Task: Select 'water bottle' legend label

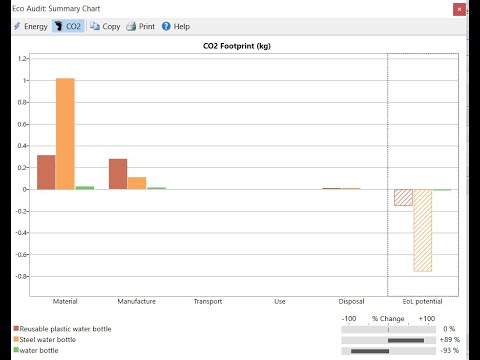Action: tap(39, 350)
